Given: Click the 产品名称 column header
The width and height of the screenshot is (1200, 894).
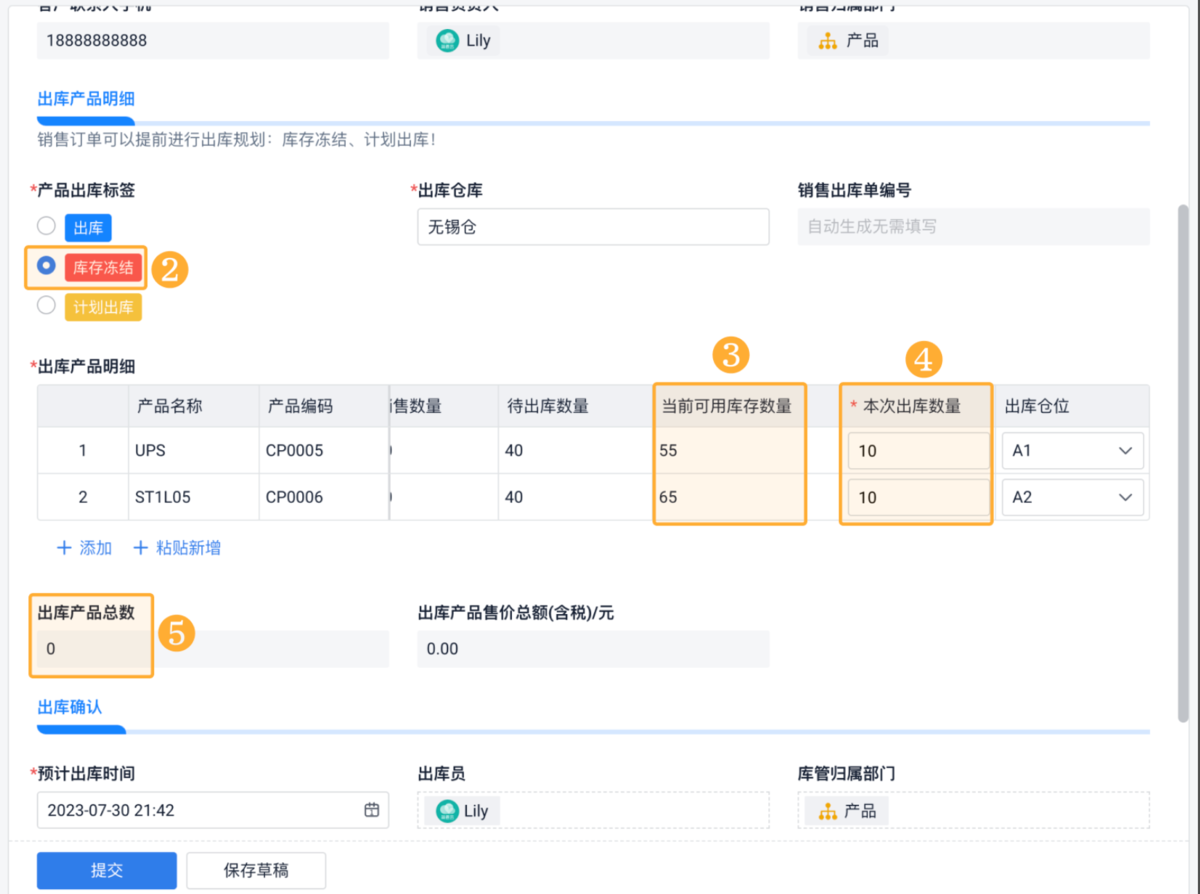Looking at the screenshot, I should click(194, 406).
